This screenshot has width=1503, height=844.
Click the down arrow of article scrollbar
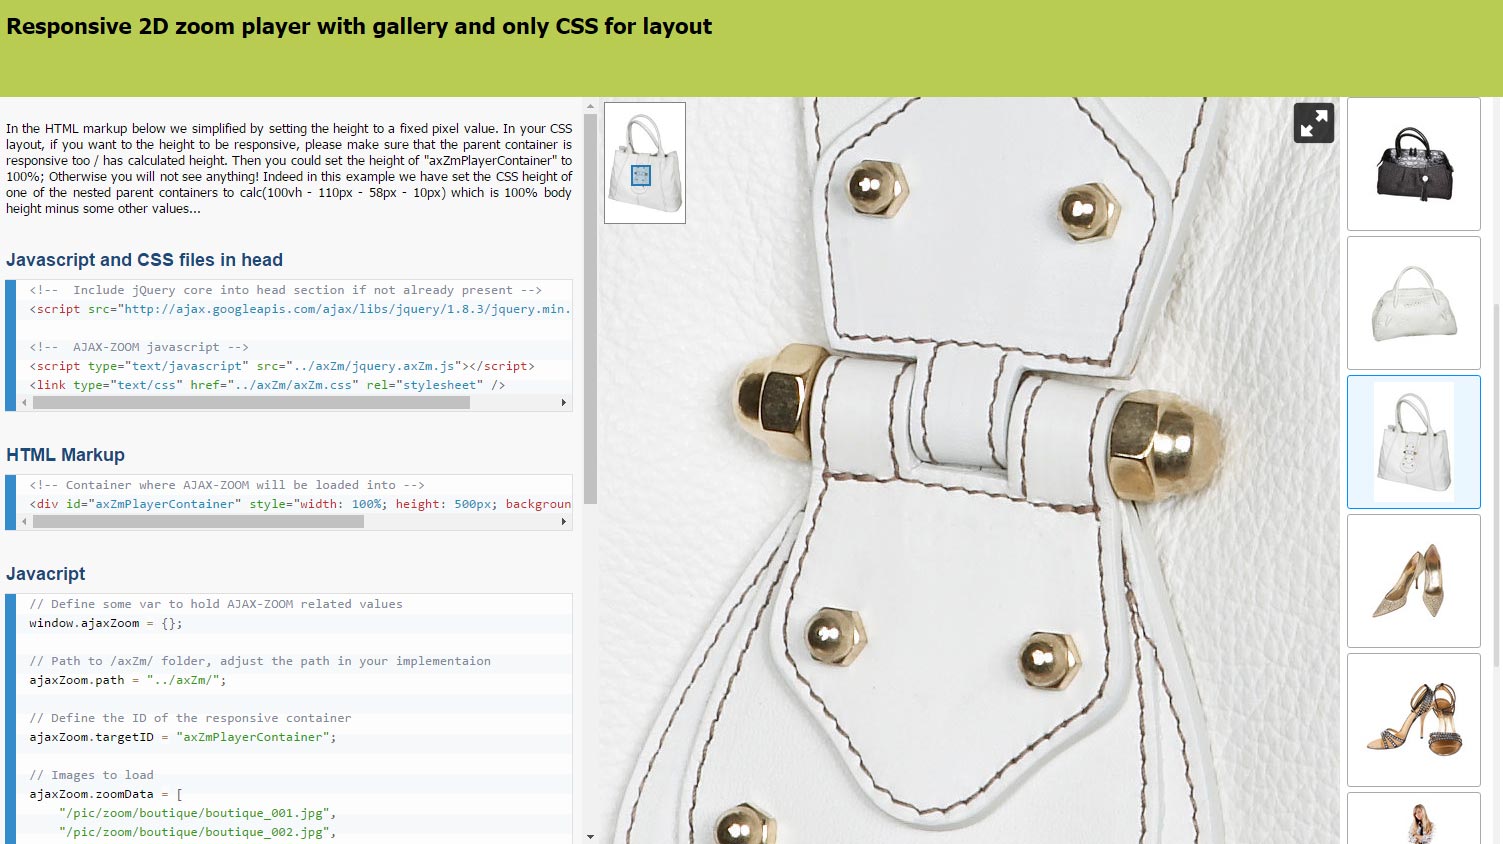pyautogui.click(x=590, y=836)
